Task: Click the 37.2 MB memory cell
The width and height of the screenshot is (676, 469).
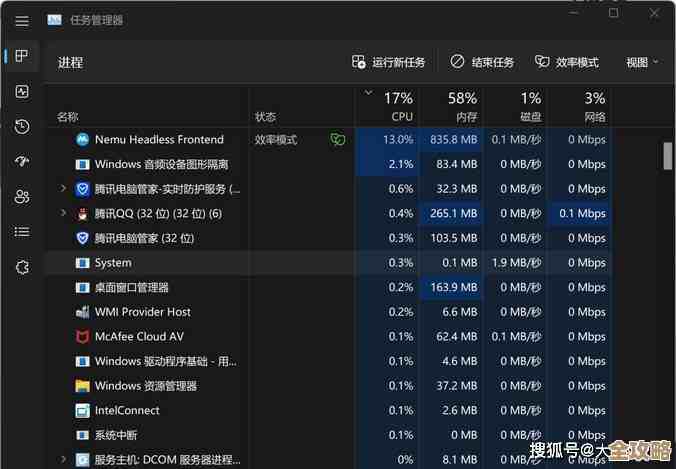Action: click(450, 385)
